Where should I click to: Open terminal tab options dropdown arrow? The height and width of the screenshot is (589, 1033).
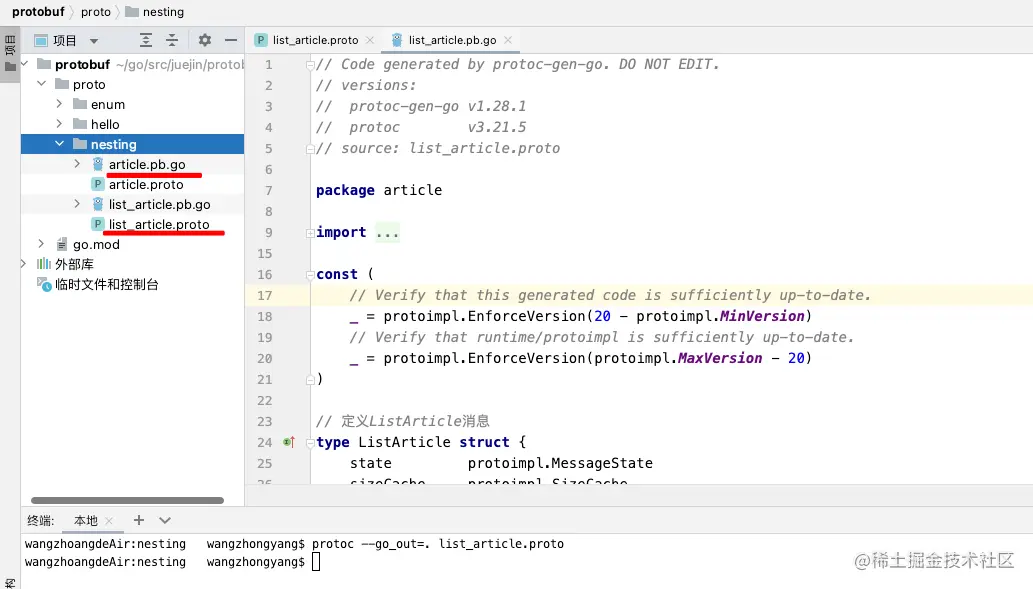(x=165, y=520)
